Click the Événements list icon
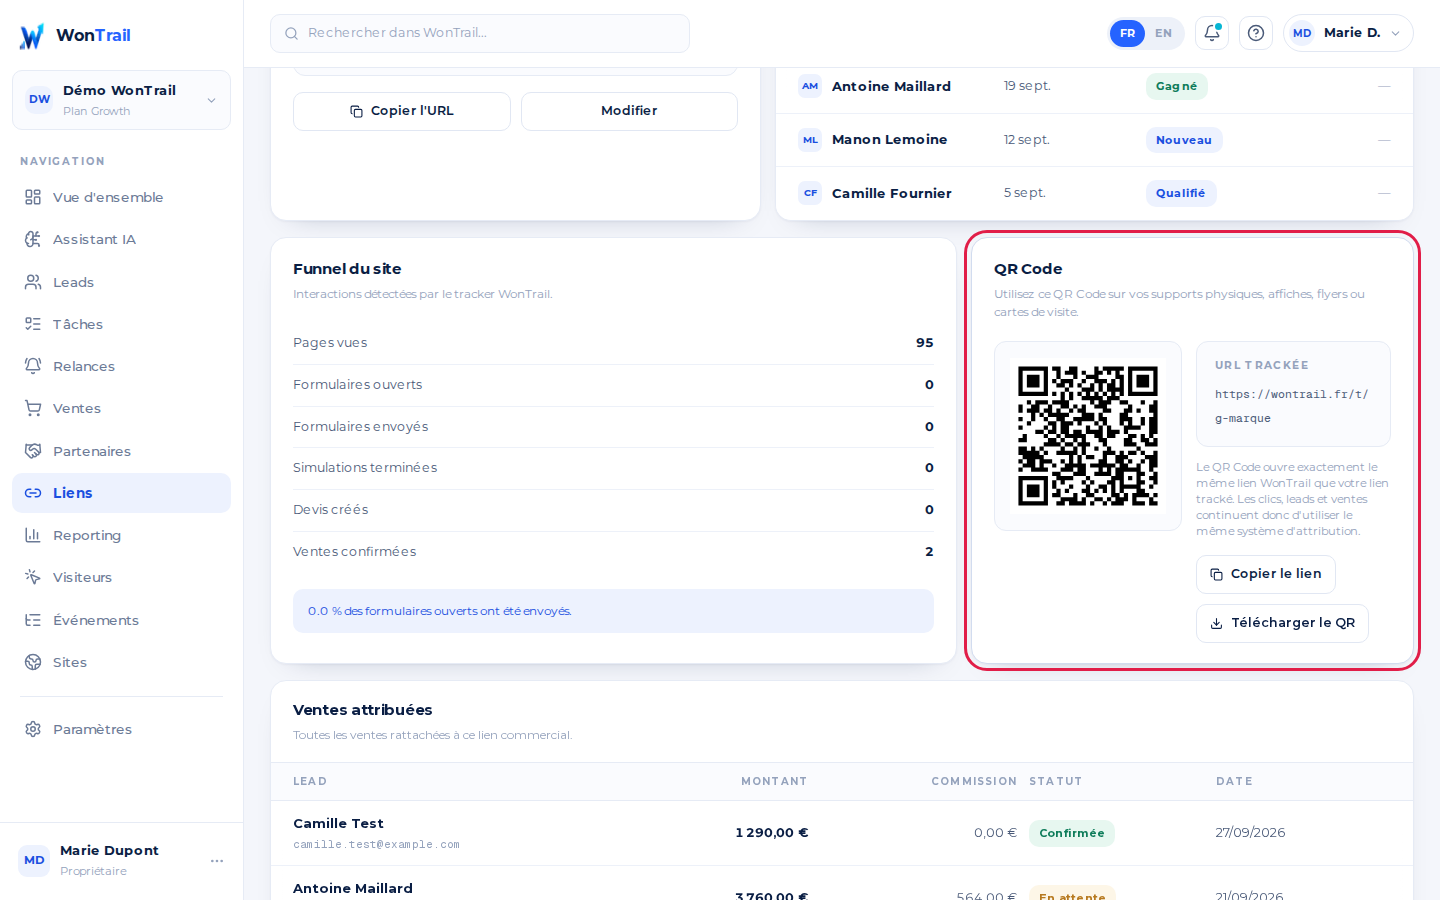The image size is (1440, 900). [x=33, y=620]
